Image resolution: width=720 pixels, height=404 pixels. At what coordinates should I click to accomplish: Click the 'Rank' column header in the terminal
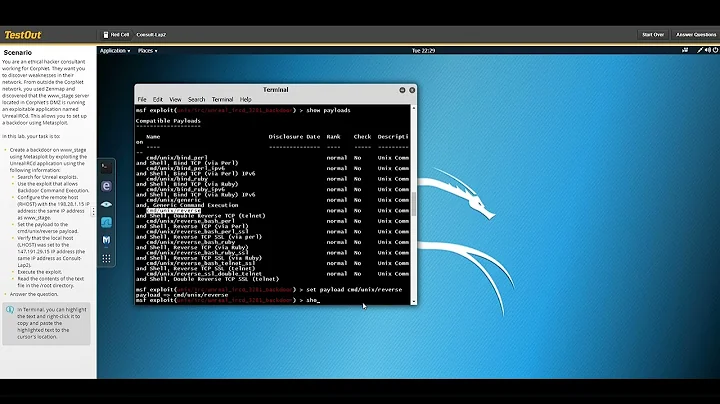point(333,137)
